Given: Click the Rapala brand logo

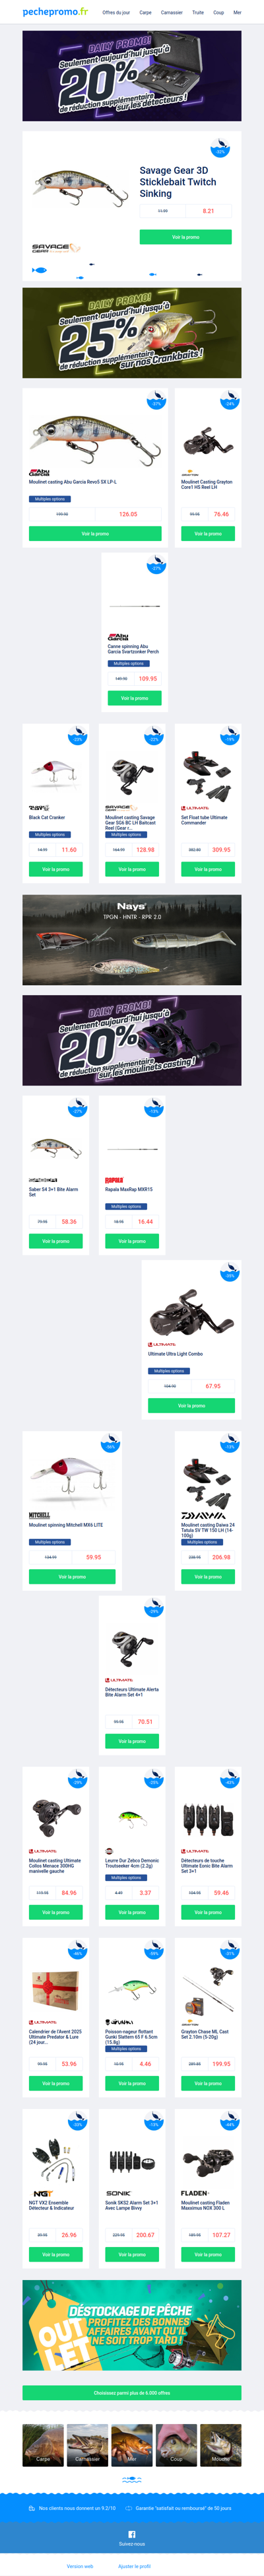Looking at the screenshot, I should click(x=114, y=1180).
